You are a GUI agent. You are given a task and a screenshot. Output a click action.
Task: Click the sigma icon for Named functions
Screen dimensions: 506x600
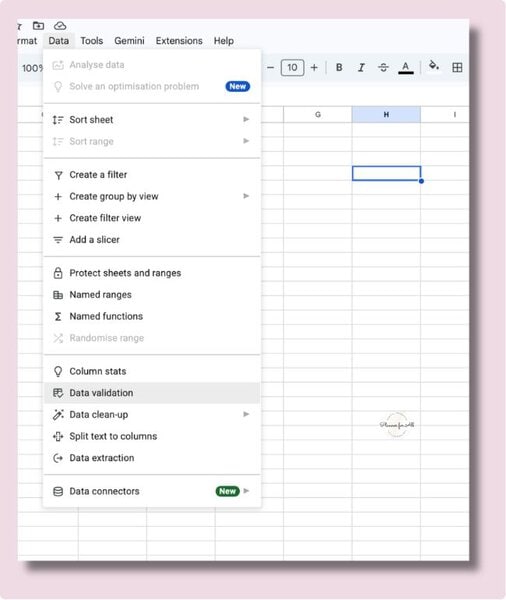[x=58, y=316]
